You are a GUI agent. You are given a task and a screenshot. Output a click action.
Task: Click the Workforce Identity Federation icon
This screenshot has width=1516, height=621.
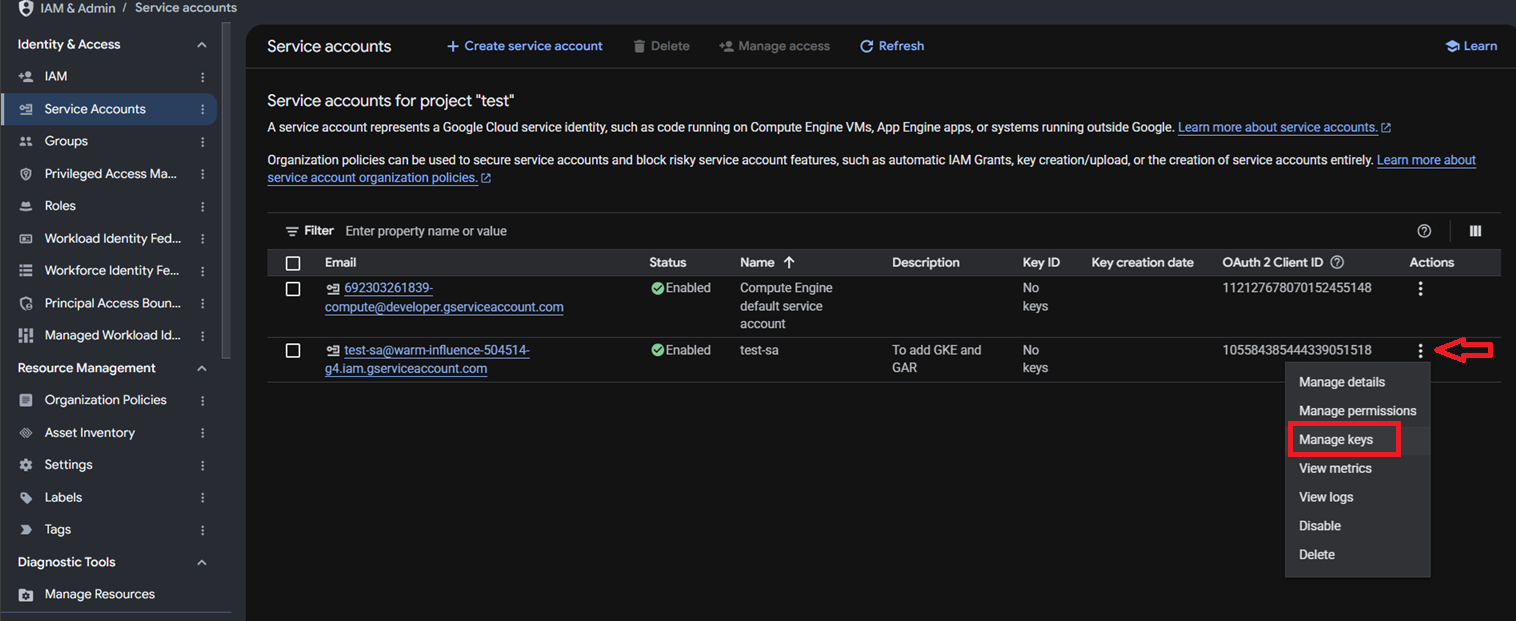(26, 271)
